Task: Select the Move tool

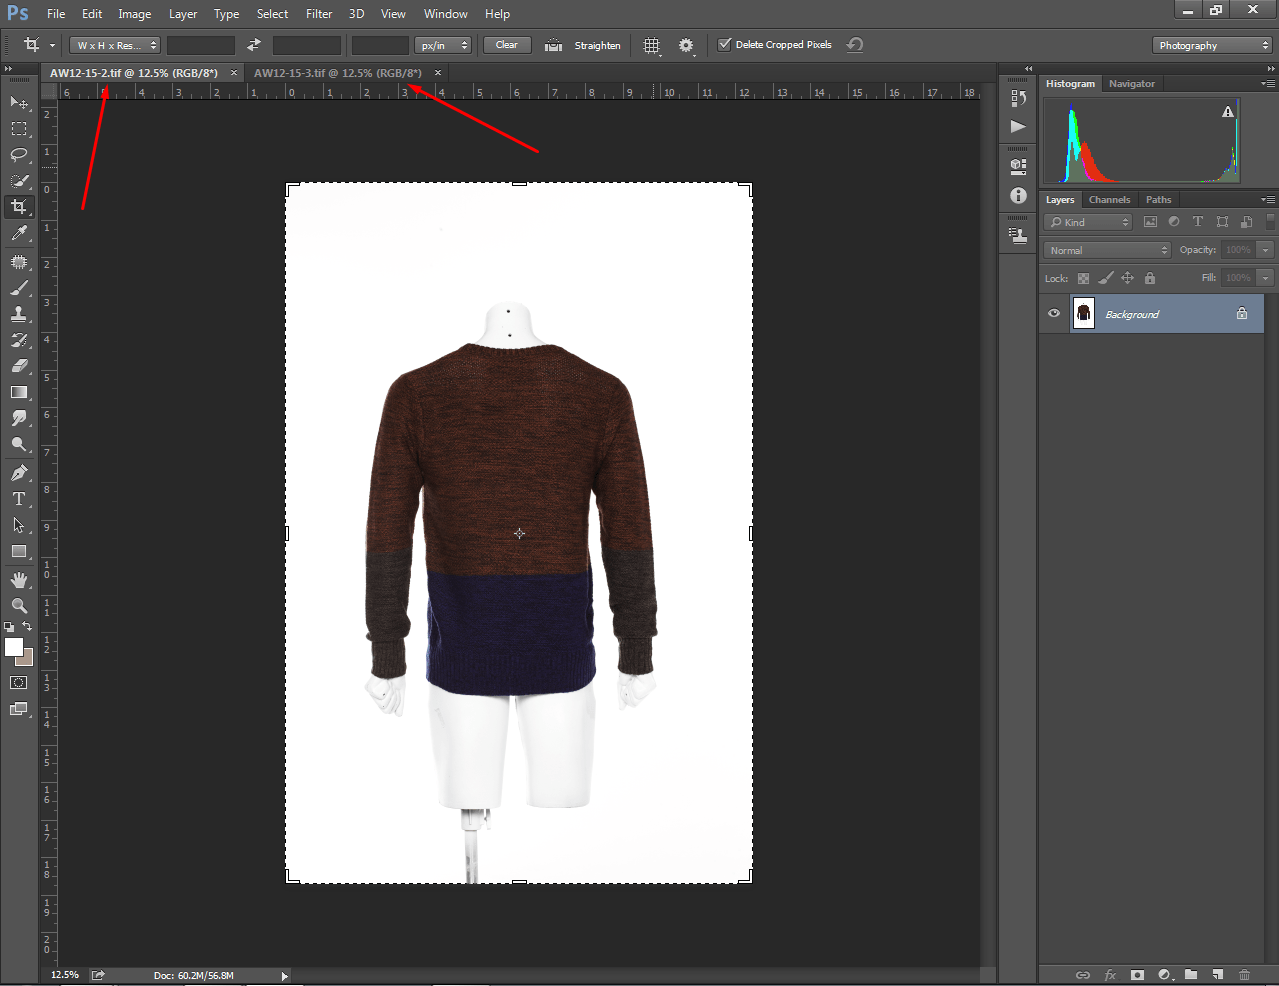Action: (19, 102)
